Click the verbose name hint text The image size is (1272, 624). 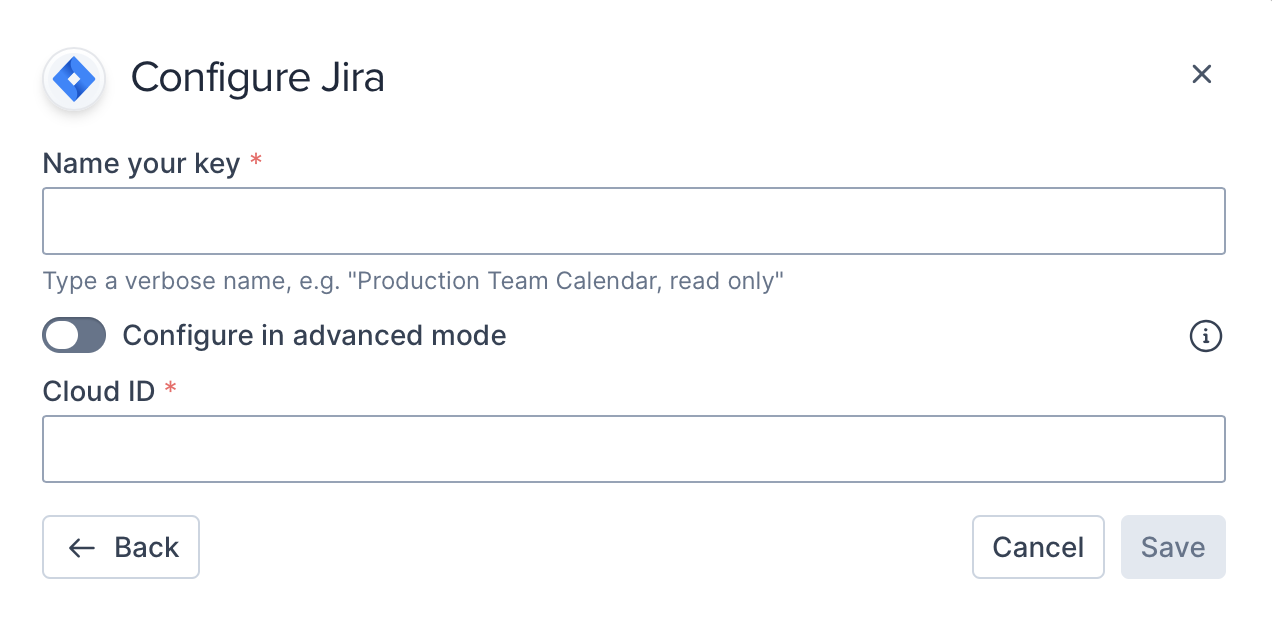click(412, 281)
